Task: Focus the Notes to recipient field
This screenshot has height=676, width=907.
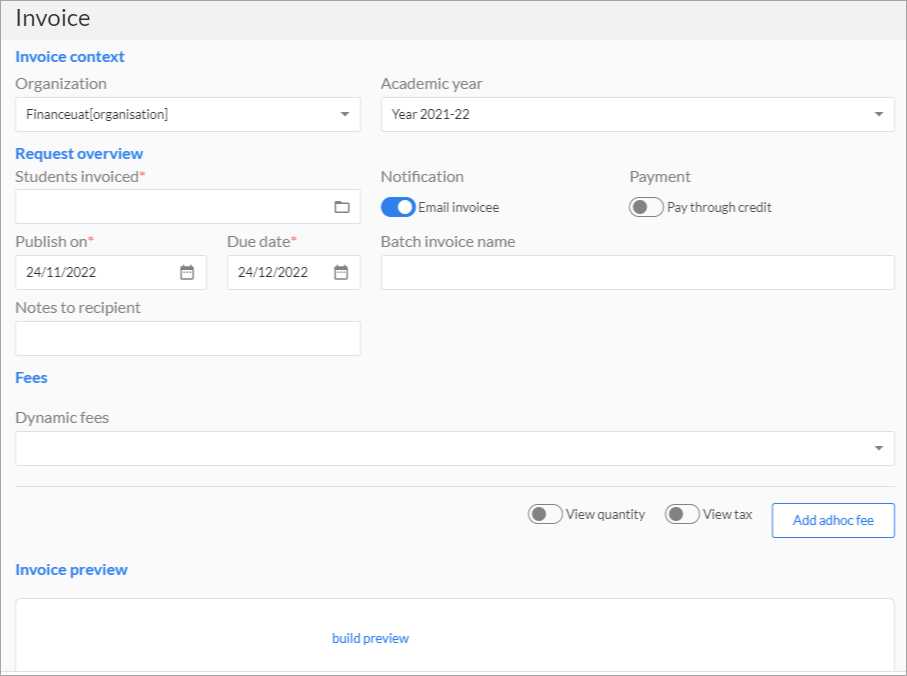Action: point(188,338)
